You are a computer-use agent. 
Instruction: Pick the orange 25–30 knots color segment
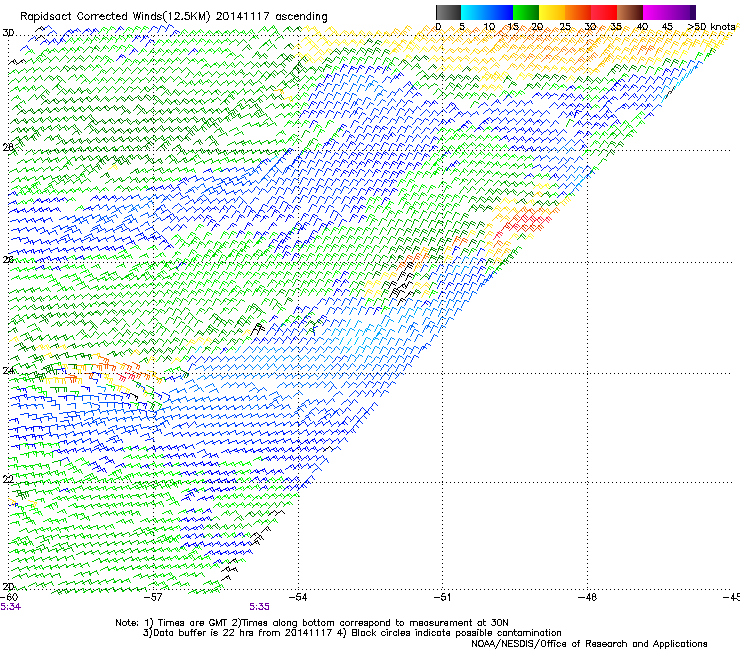point(578,12)
